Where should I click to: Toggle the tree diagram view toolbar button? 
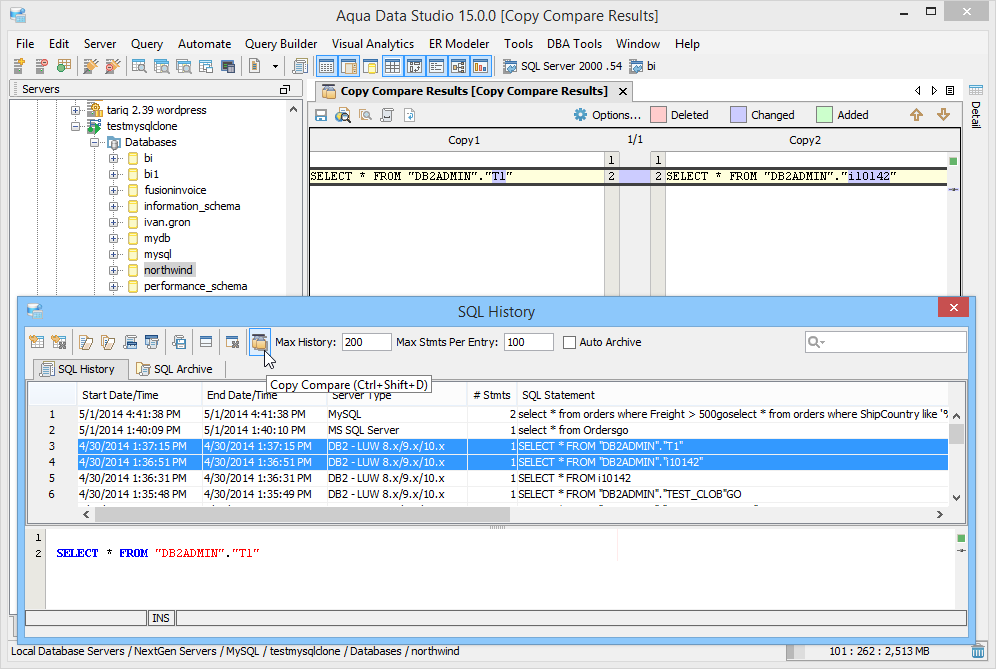pyautogui.click(x=459, y=66)
